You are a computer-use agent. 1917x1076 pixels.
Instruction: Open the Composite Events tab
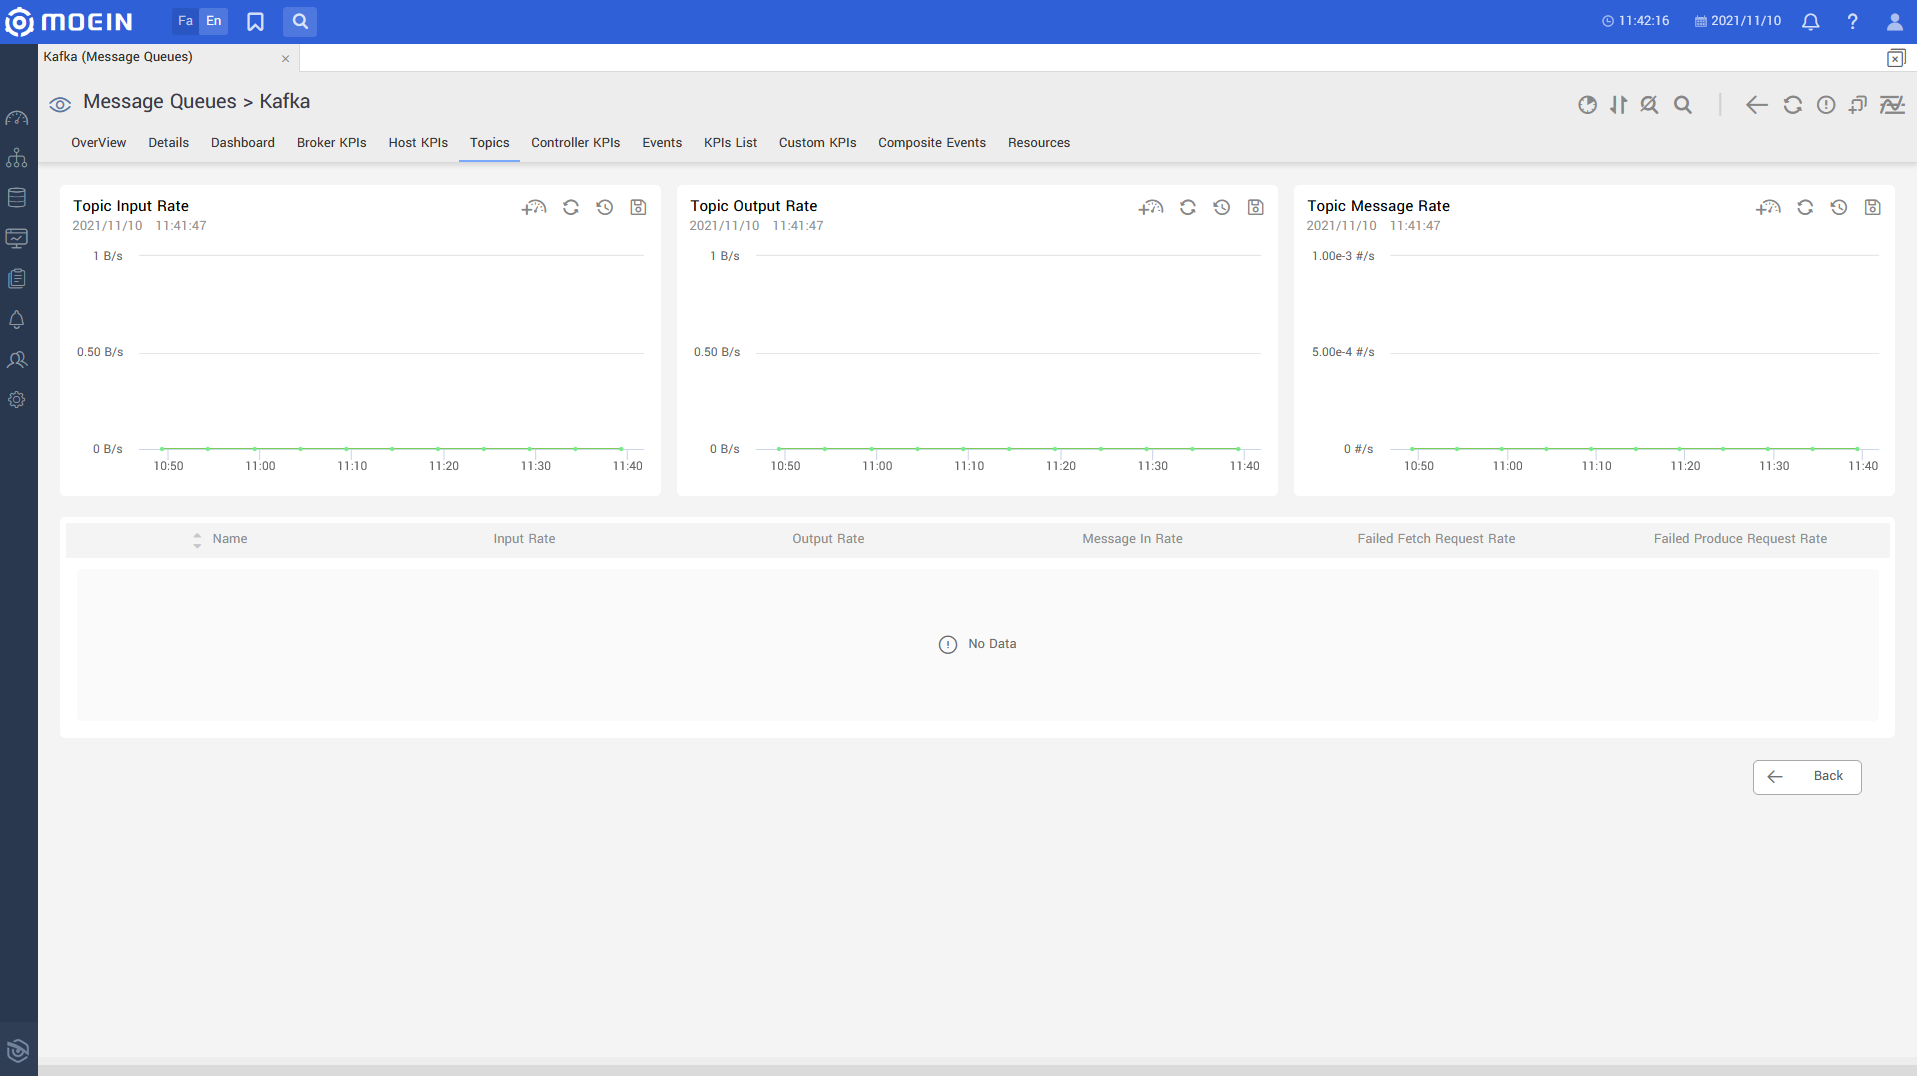[932, 143]
